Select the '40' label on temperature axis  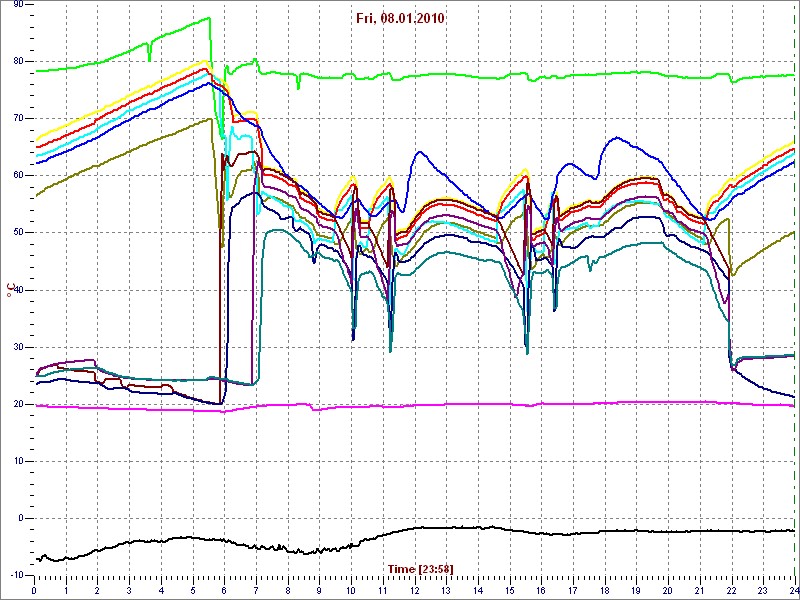(x=16, y=290)
